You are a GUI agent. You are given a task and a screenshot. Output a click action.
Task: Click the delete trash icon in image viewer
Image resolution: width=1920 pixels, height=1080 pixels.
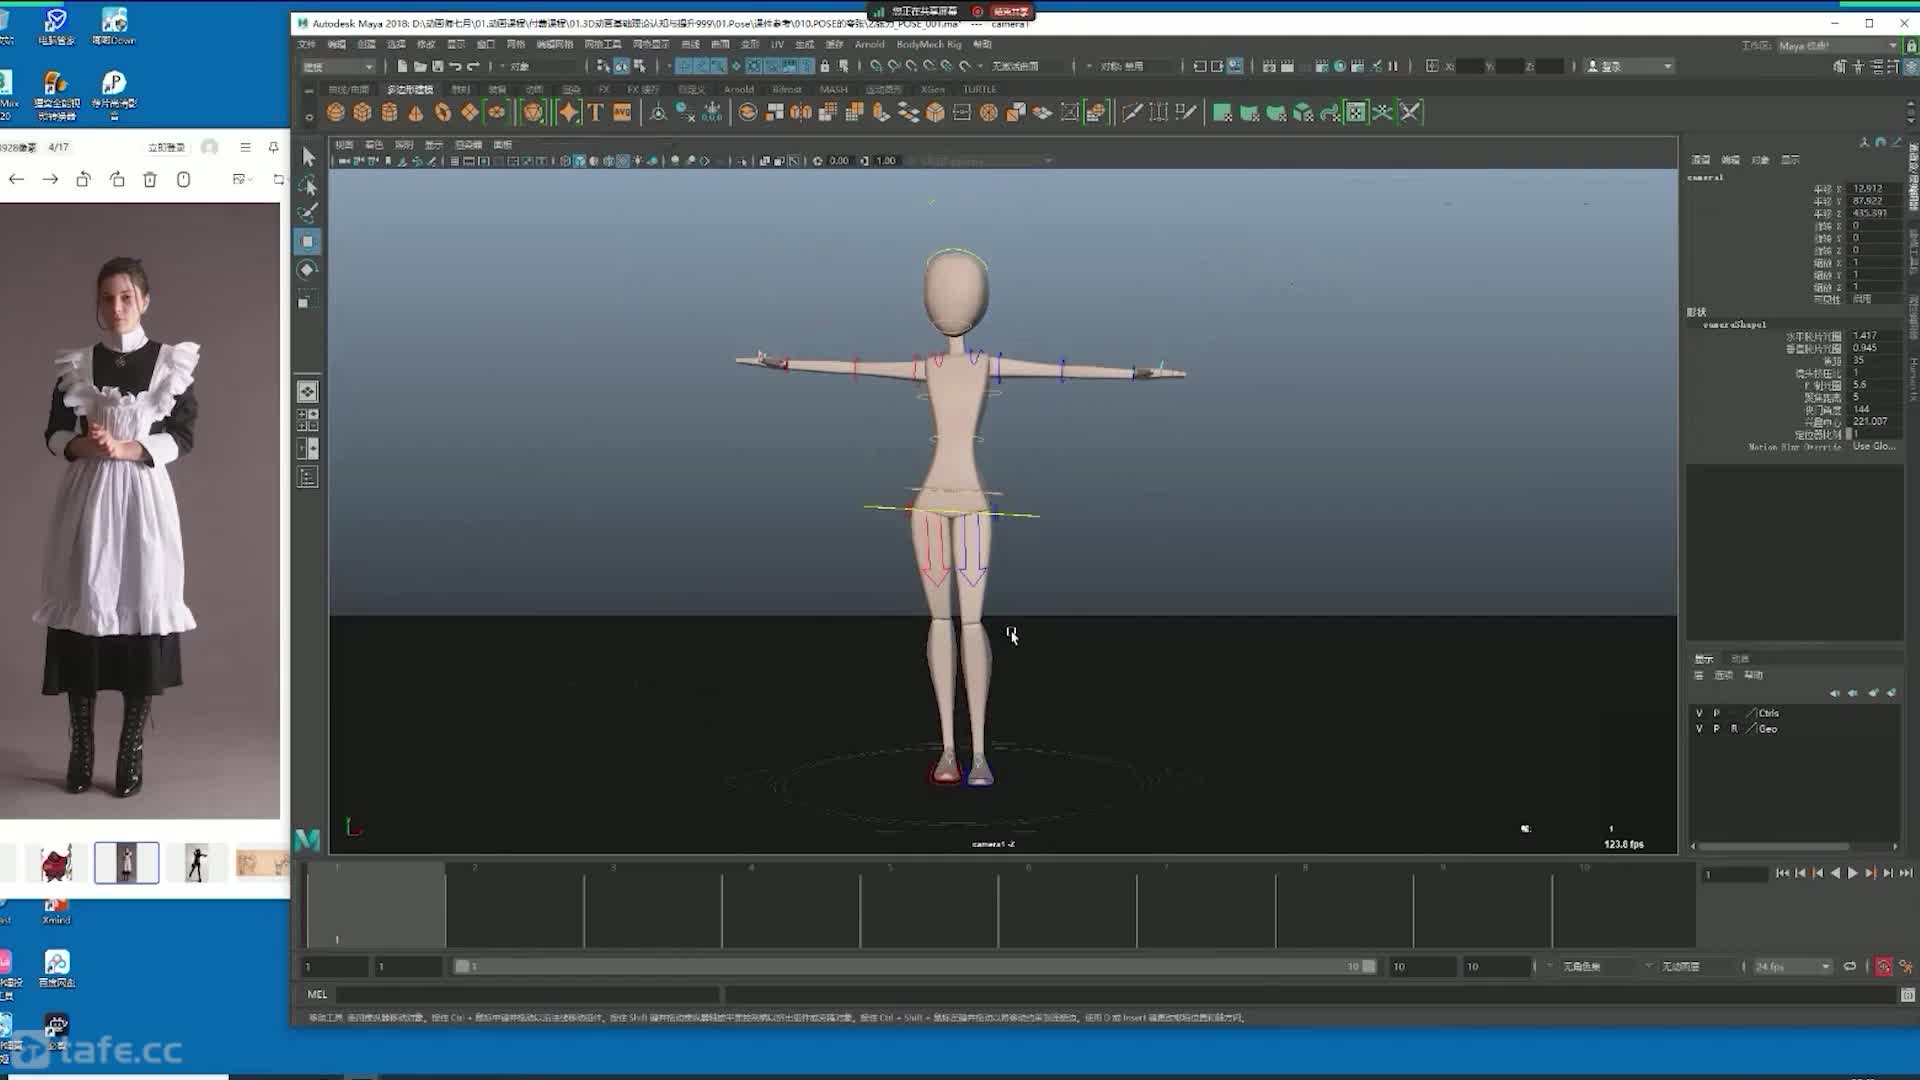(150, 180)
